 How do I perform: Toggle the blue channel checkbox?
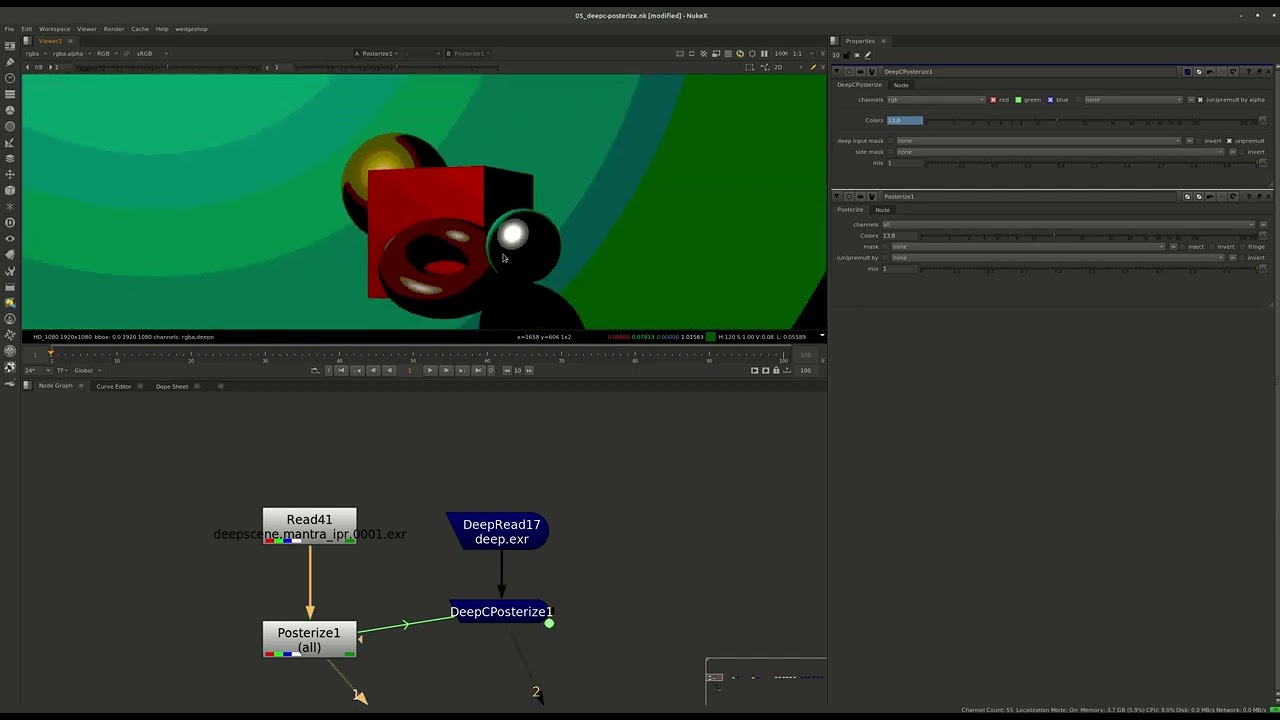(x=1050, y=100)
